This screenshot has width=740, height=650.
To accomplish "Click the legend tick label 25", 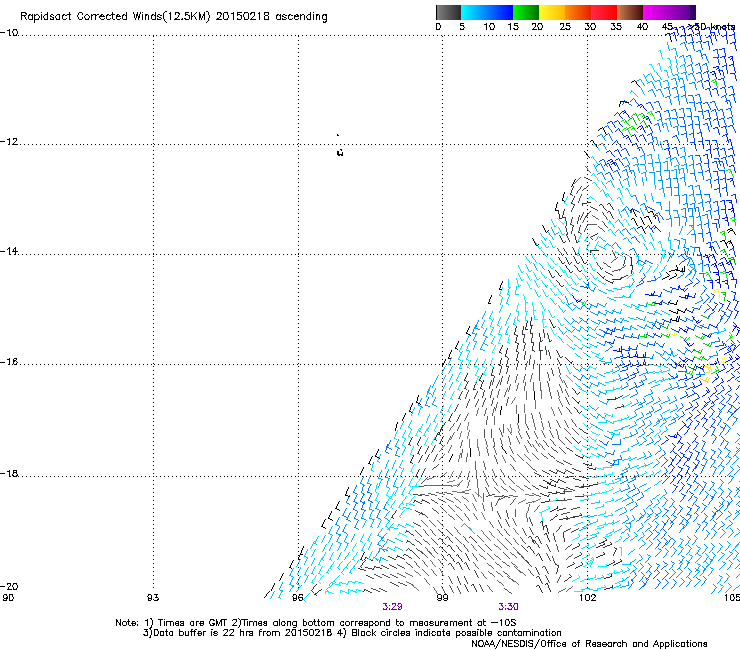I will coord(565,27).
